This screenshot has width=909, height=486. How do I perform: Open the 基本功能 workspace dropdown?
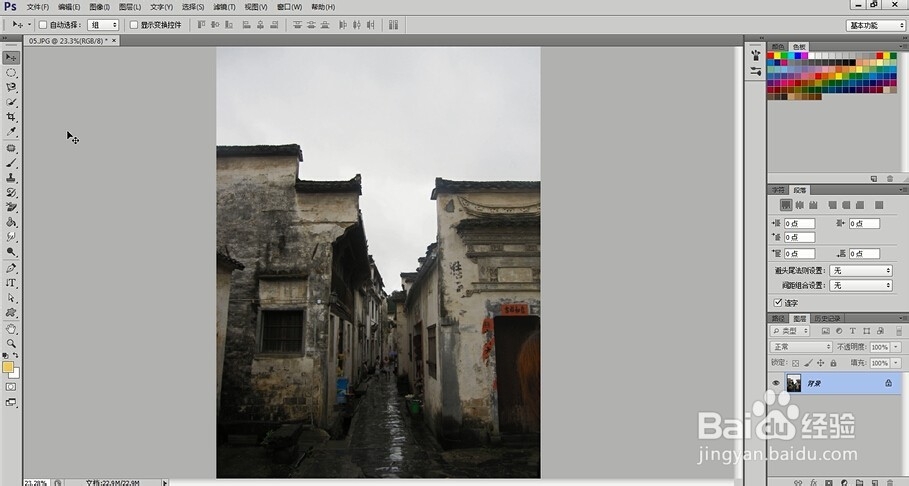click(x=875, y=26)
